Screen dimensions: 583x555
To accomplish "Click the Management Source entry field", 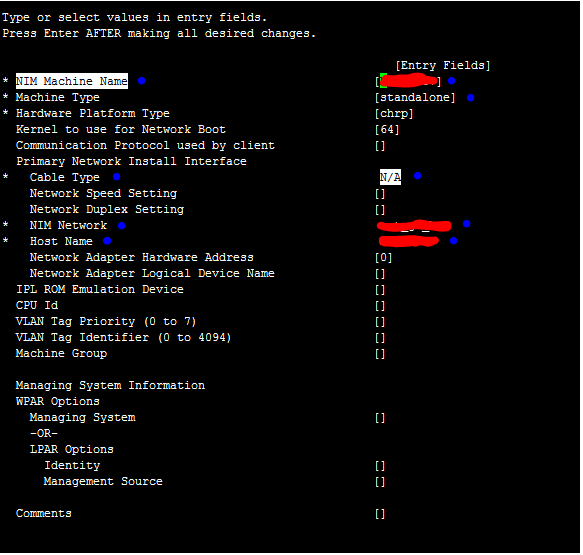I will click(x=380, y=482).
